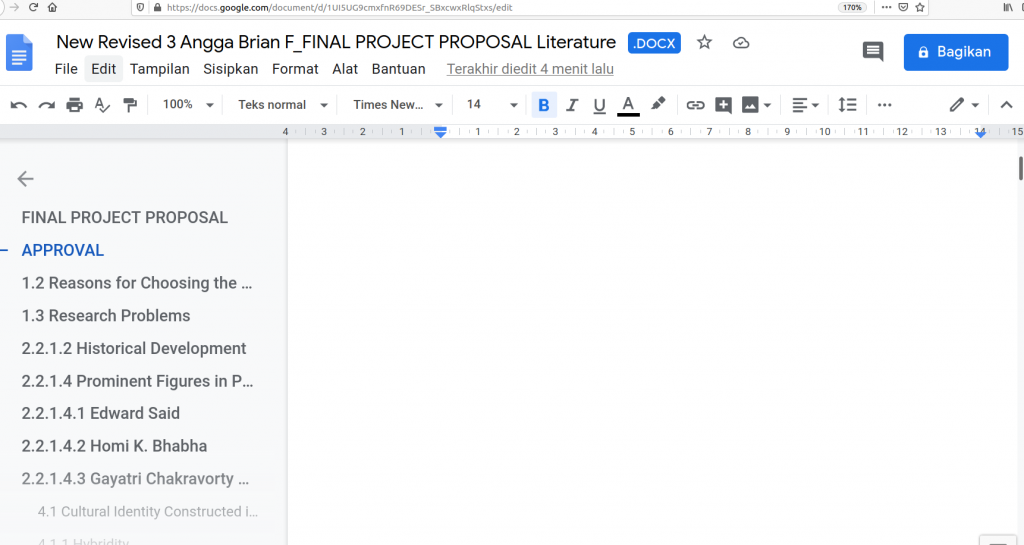This screenshot has height=545, width=1024.
Task: Open the Teks normal style dropdown
Action: [x=283, y=105]
